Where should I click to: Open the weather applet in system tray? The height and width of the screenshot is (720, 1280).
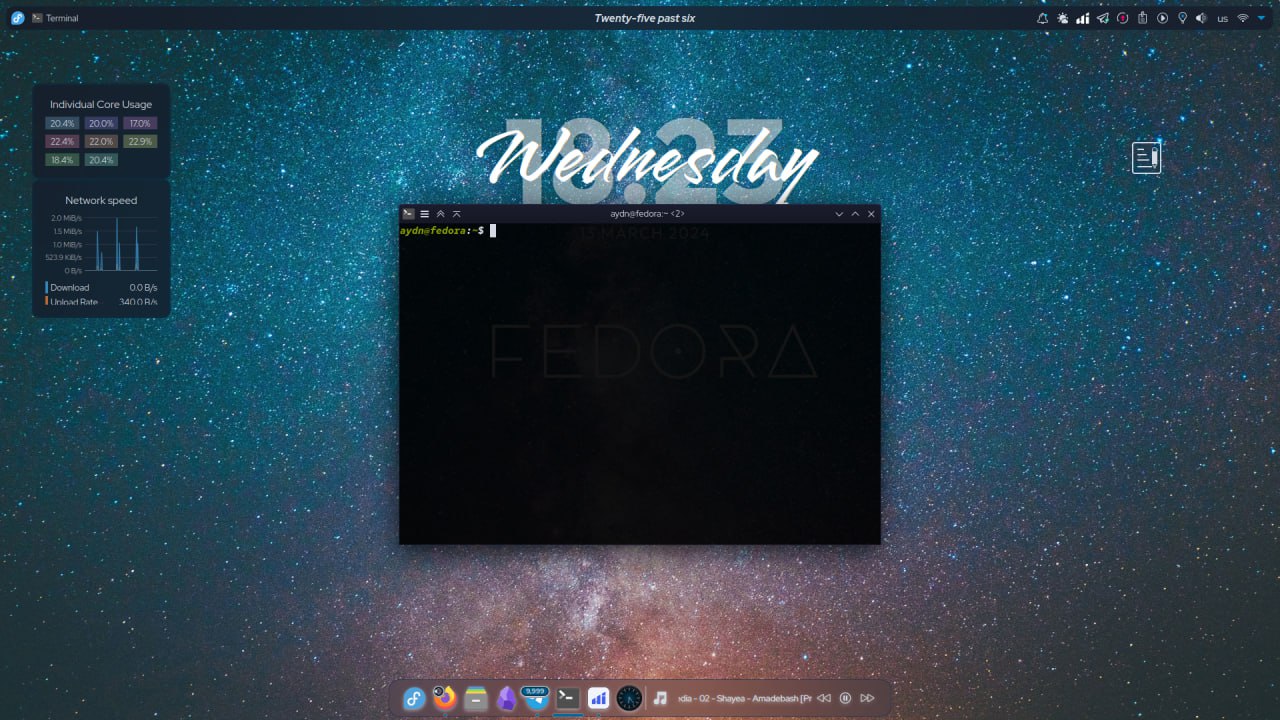tap(1062, 18)
